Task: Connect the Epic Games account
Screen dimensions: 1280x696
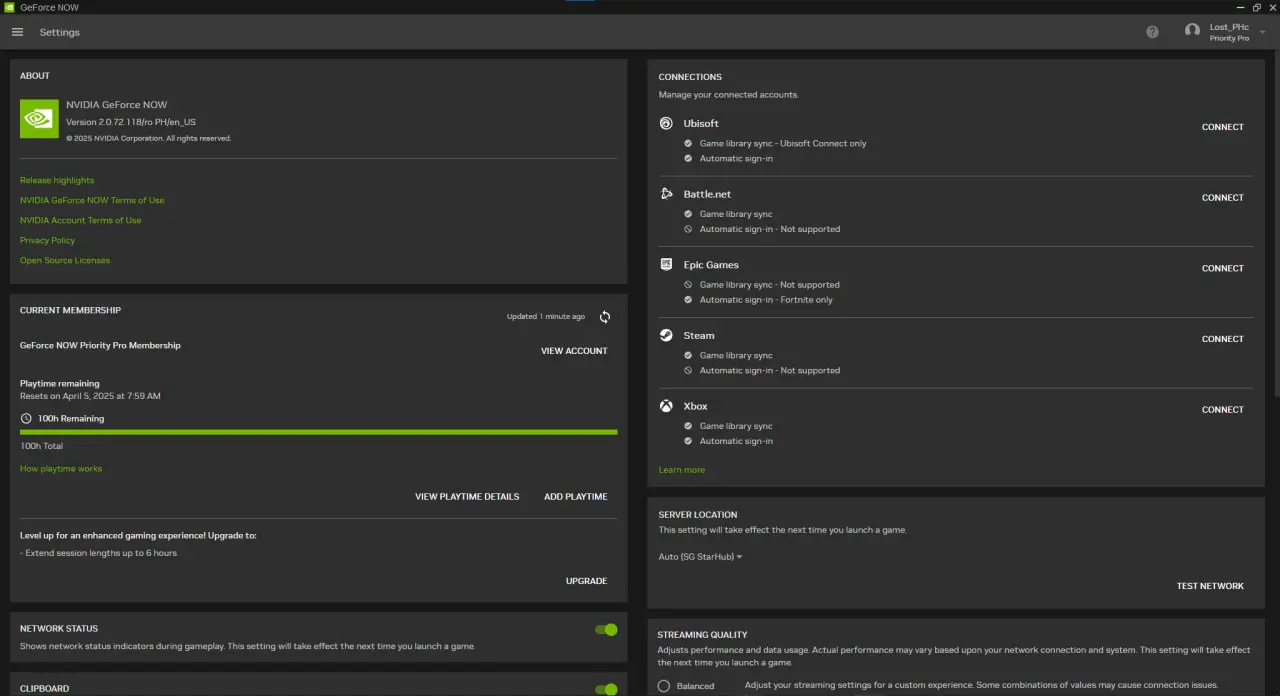Action: pos(1222,268)
